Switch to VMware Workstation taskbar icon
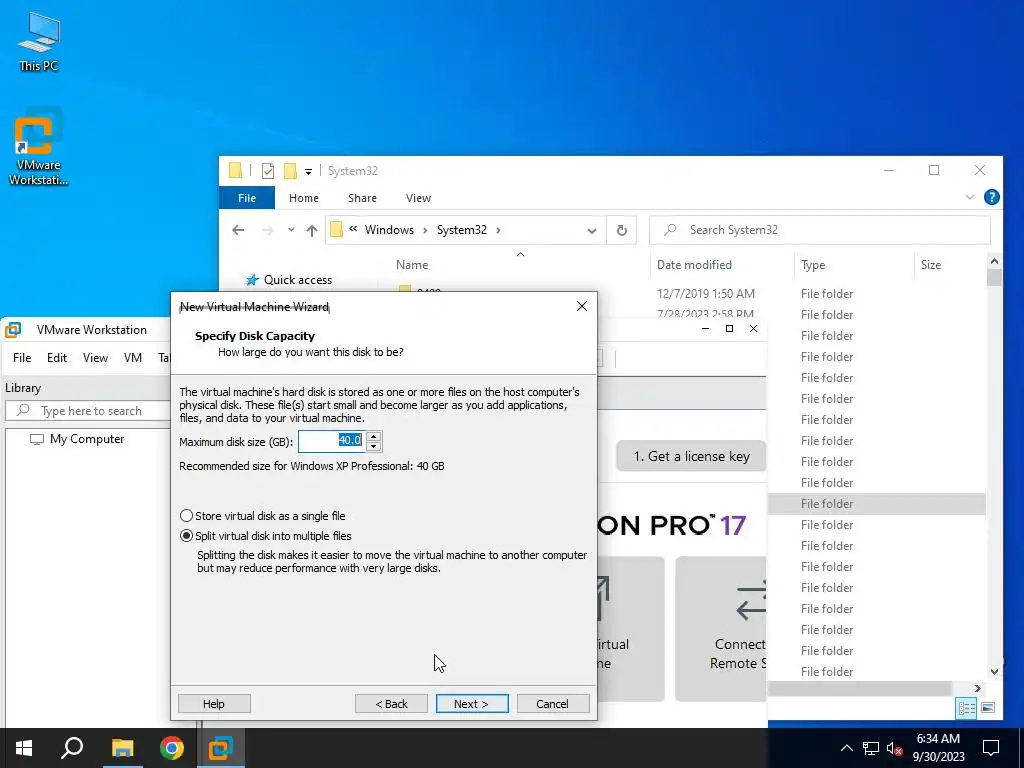Screen dimensions: 1024x768 [221, 748]
